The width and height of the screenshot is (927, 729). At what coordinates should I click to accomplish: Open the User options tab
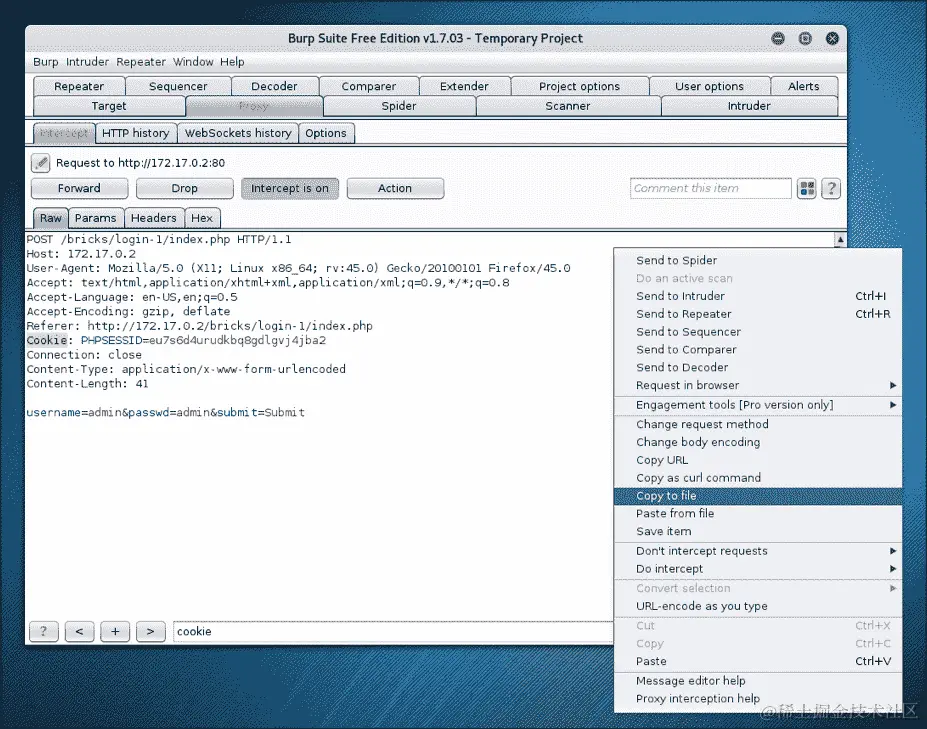(709, 86)
